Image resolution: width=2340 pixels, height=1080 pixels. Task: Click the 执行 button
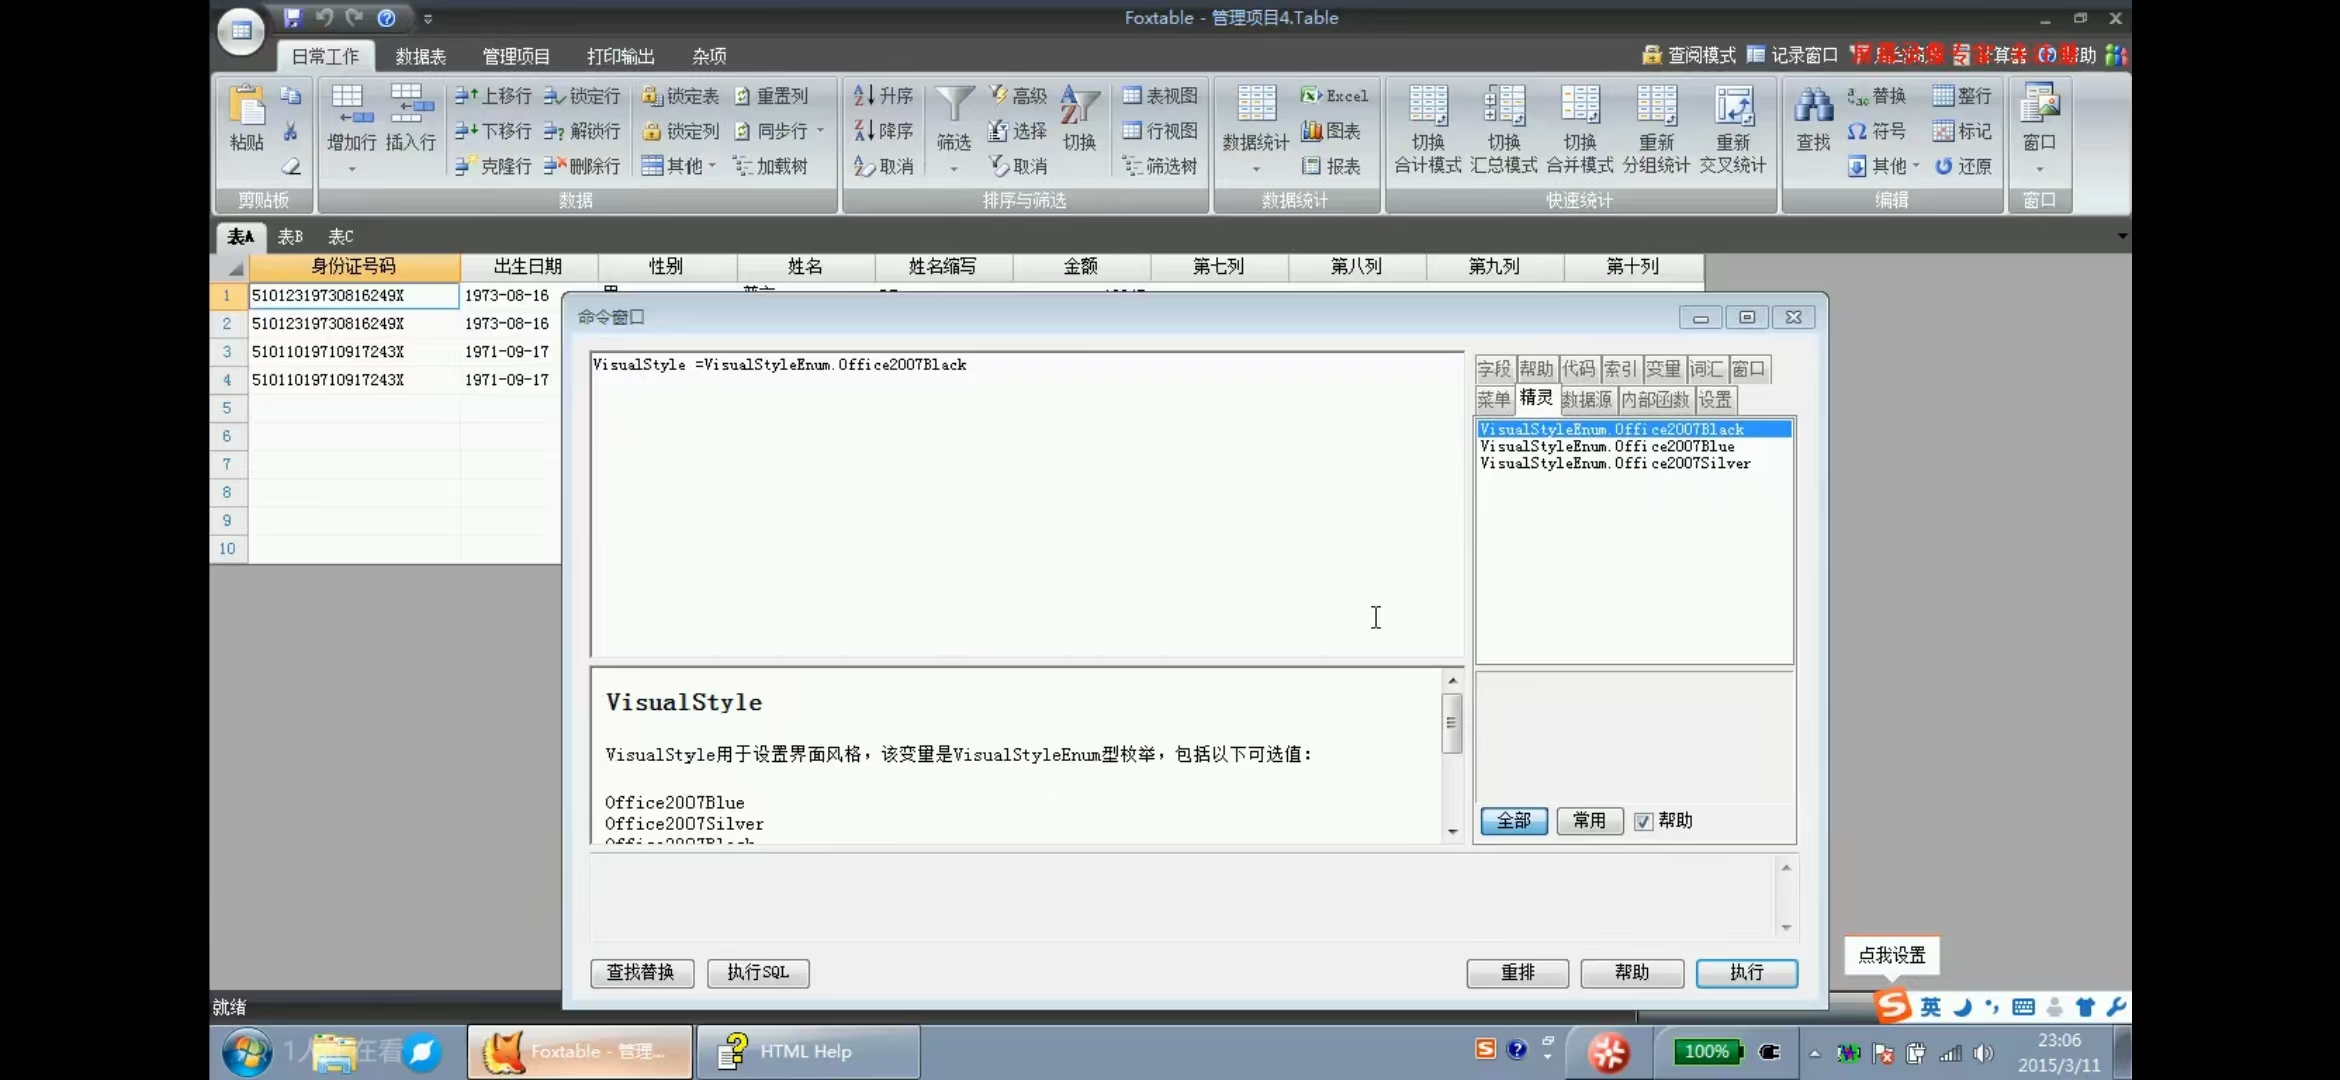(x=1746, y=972)
